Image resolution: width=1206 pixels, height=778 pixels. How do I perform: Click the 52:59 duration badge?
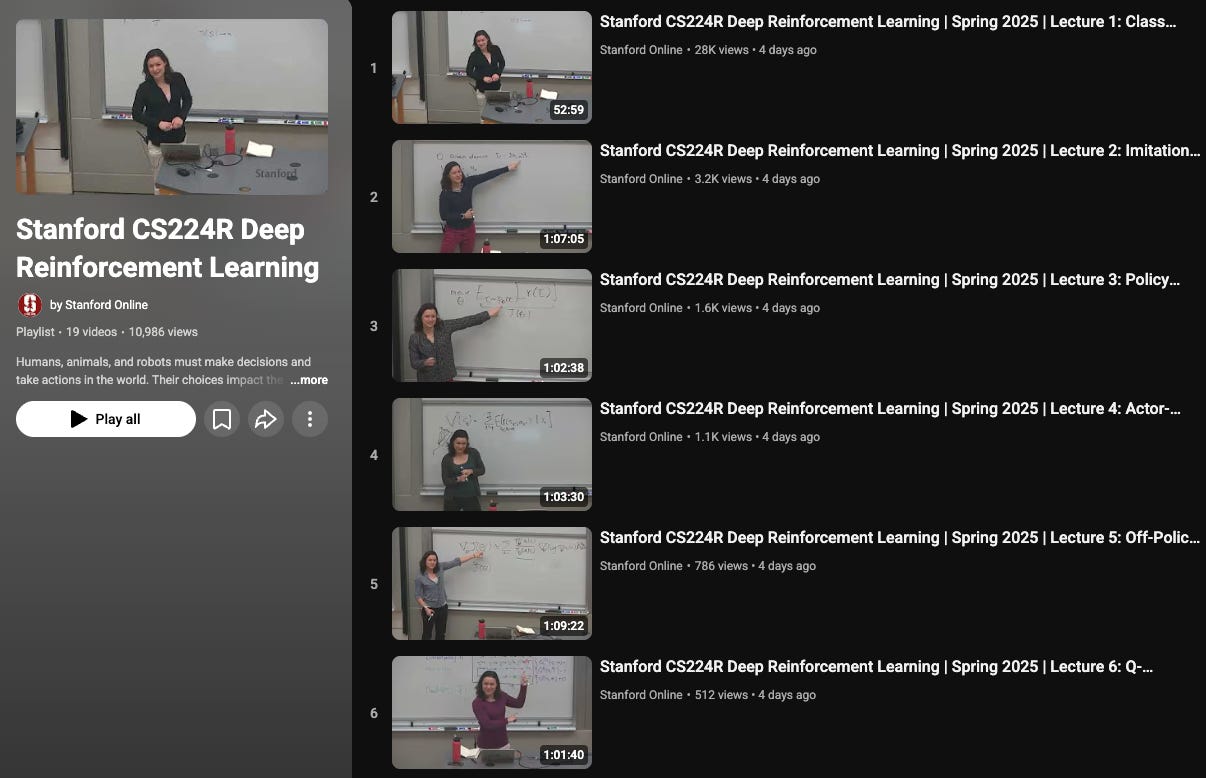click(x=568, y=110)
